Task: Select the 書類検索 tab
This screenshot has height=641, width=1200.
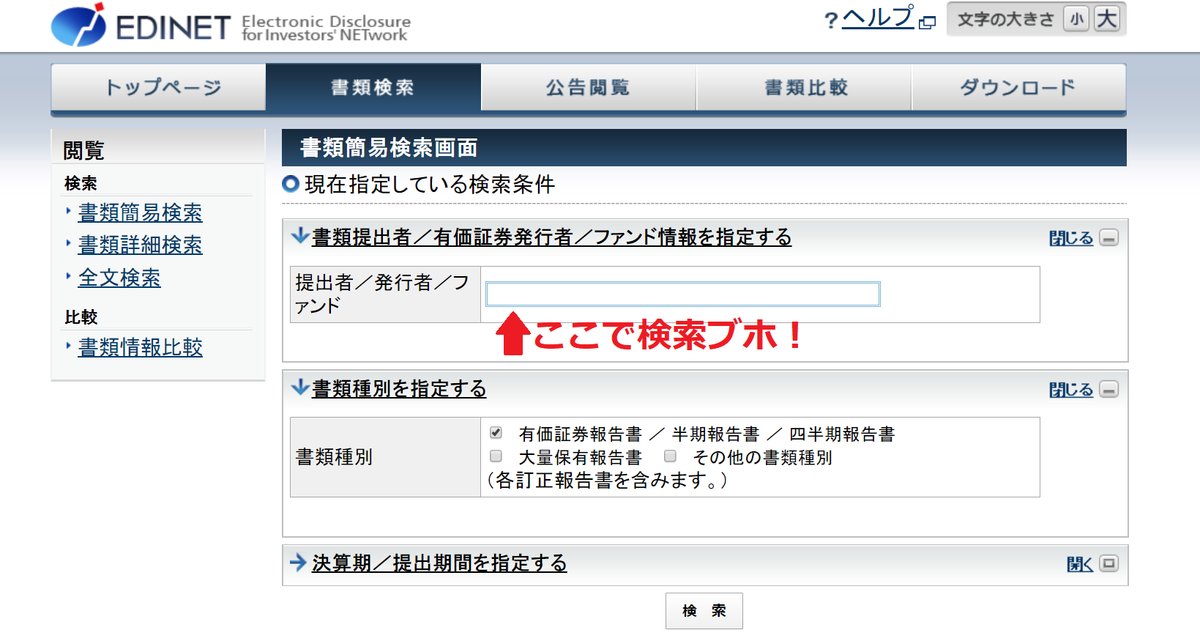Action: coord(373,87)
